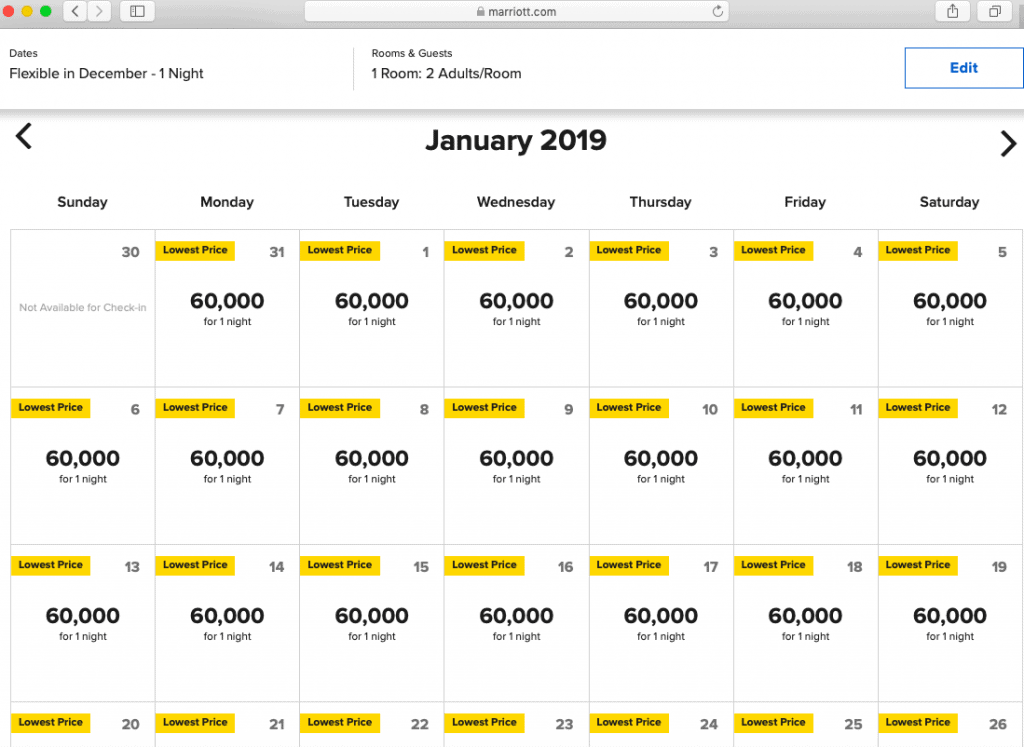1024x747 pixels.
Task: Click the '1 Room: 2 Adults/Room' text
Action: coord(447,73)
